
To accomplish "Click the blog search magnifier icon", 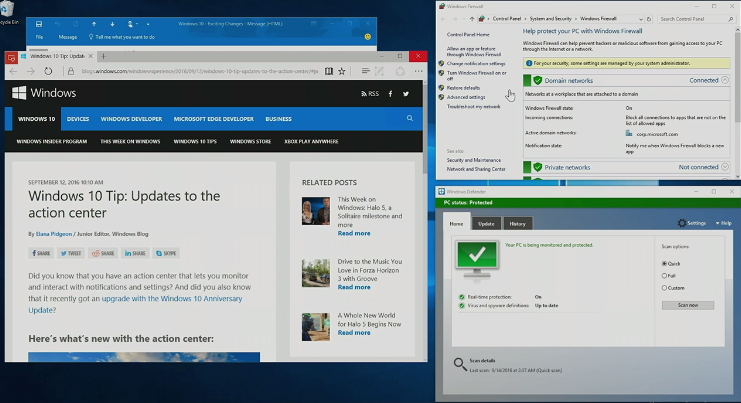I will pyautogui.click(x=409, y=118).
